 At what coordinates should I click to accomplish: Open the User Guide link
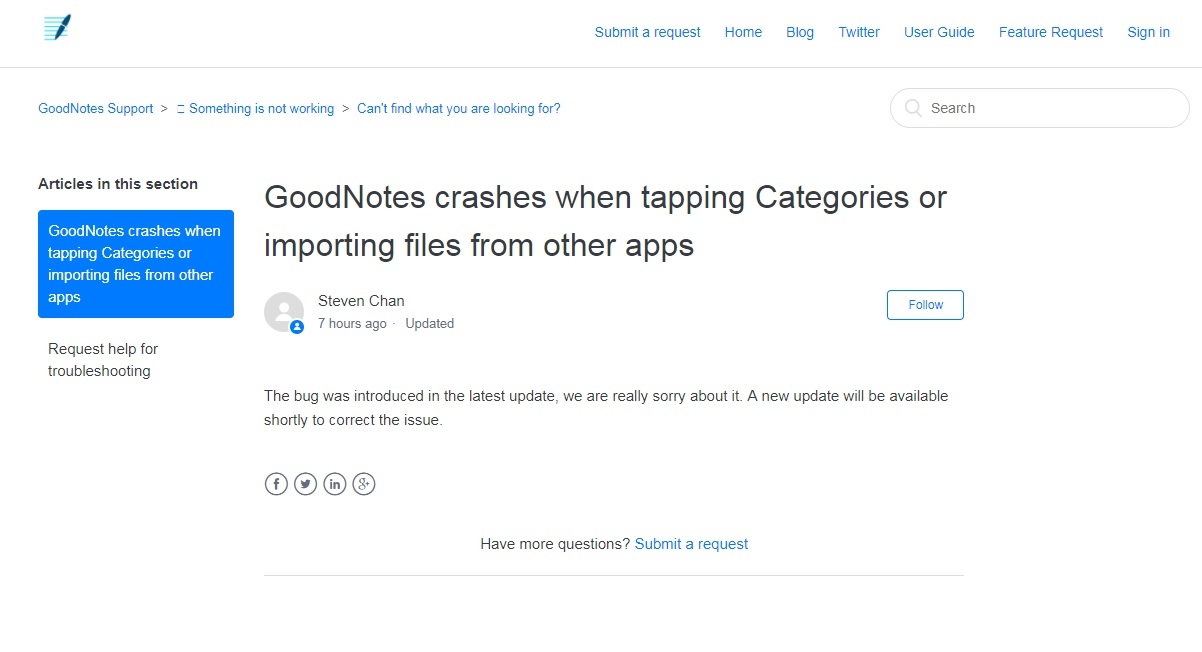(x=939, y=32)
